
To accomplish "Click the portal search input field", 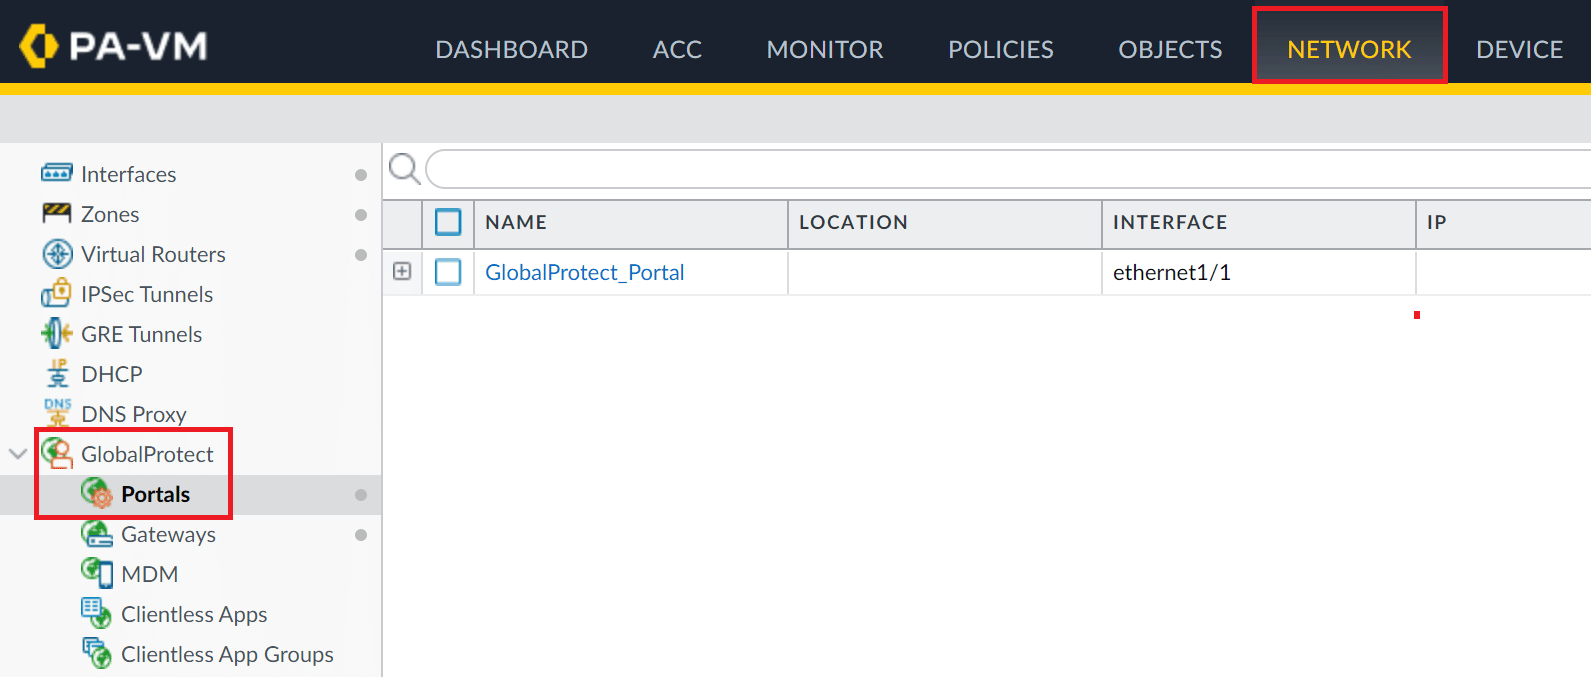I will click(1000, 169).
